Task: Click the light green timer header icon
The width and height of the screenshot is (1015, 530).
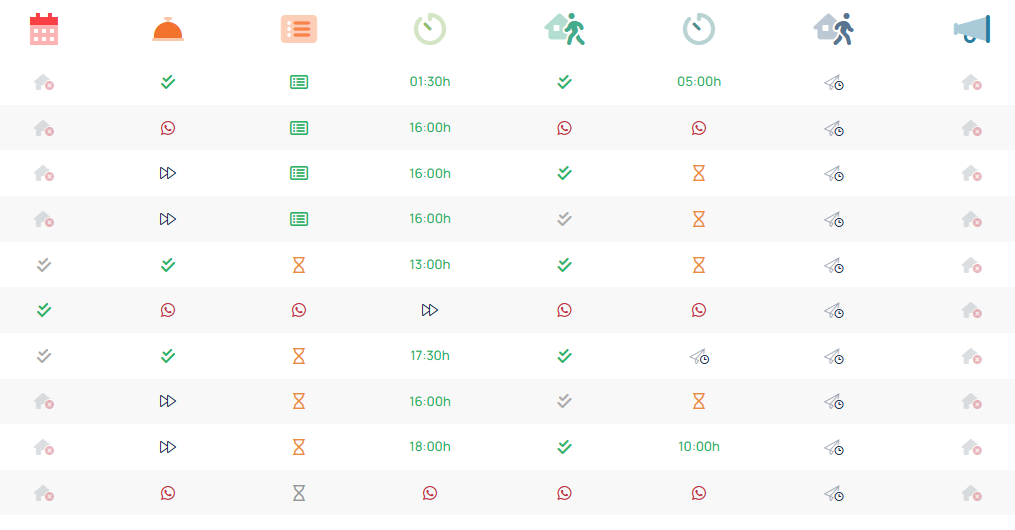Action: tap(430, 29)
